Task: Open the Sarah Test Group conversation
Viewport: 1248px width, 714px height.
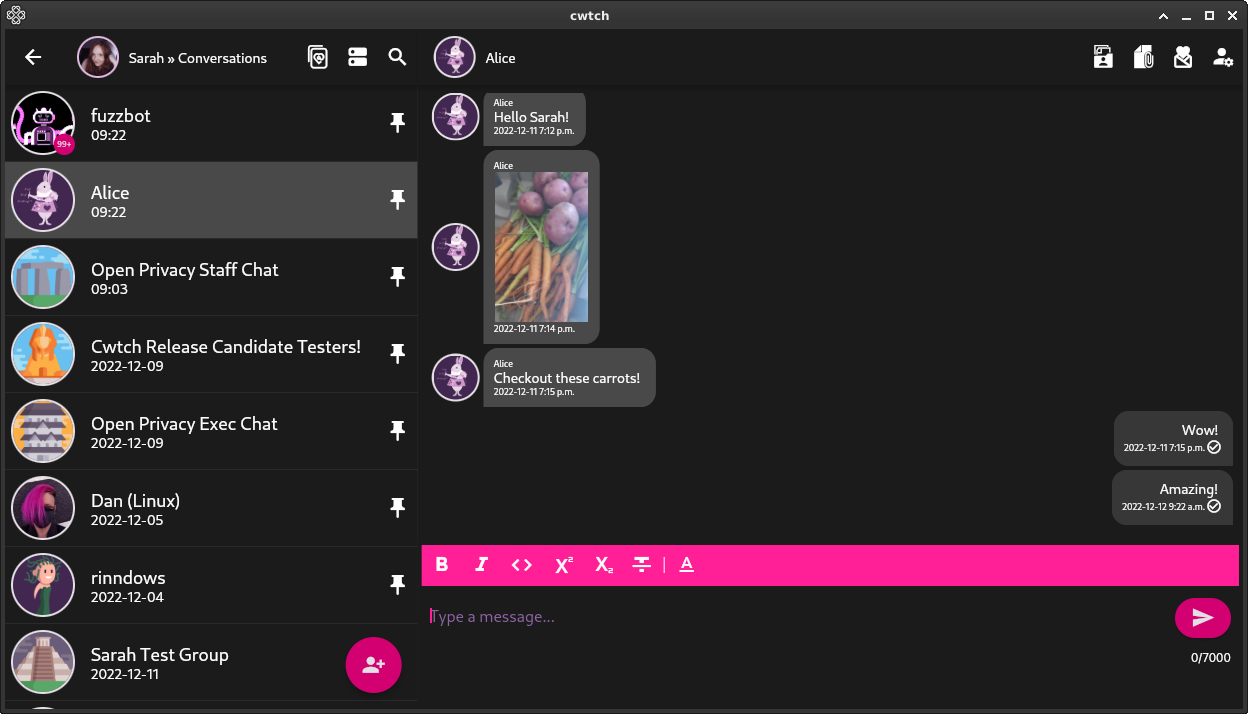Action: (x=211, y=662)
